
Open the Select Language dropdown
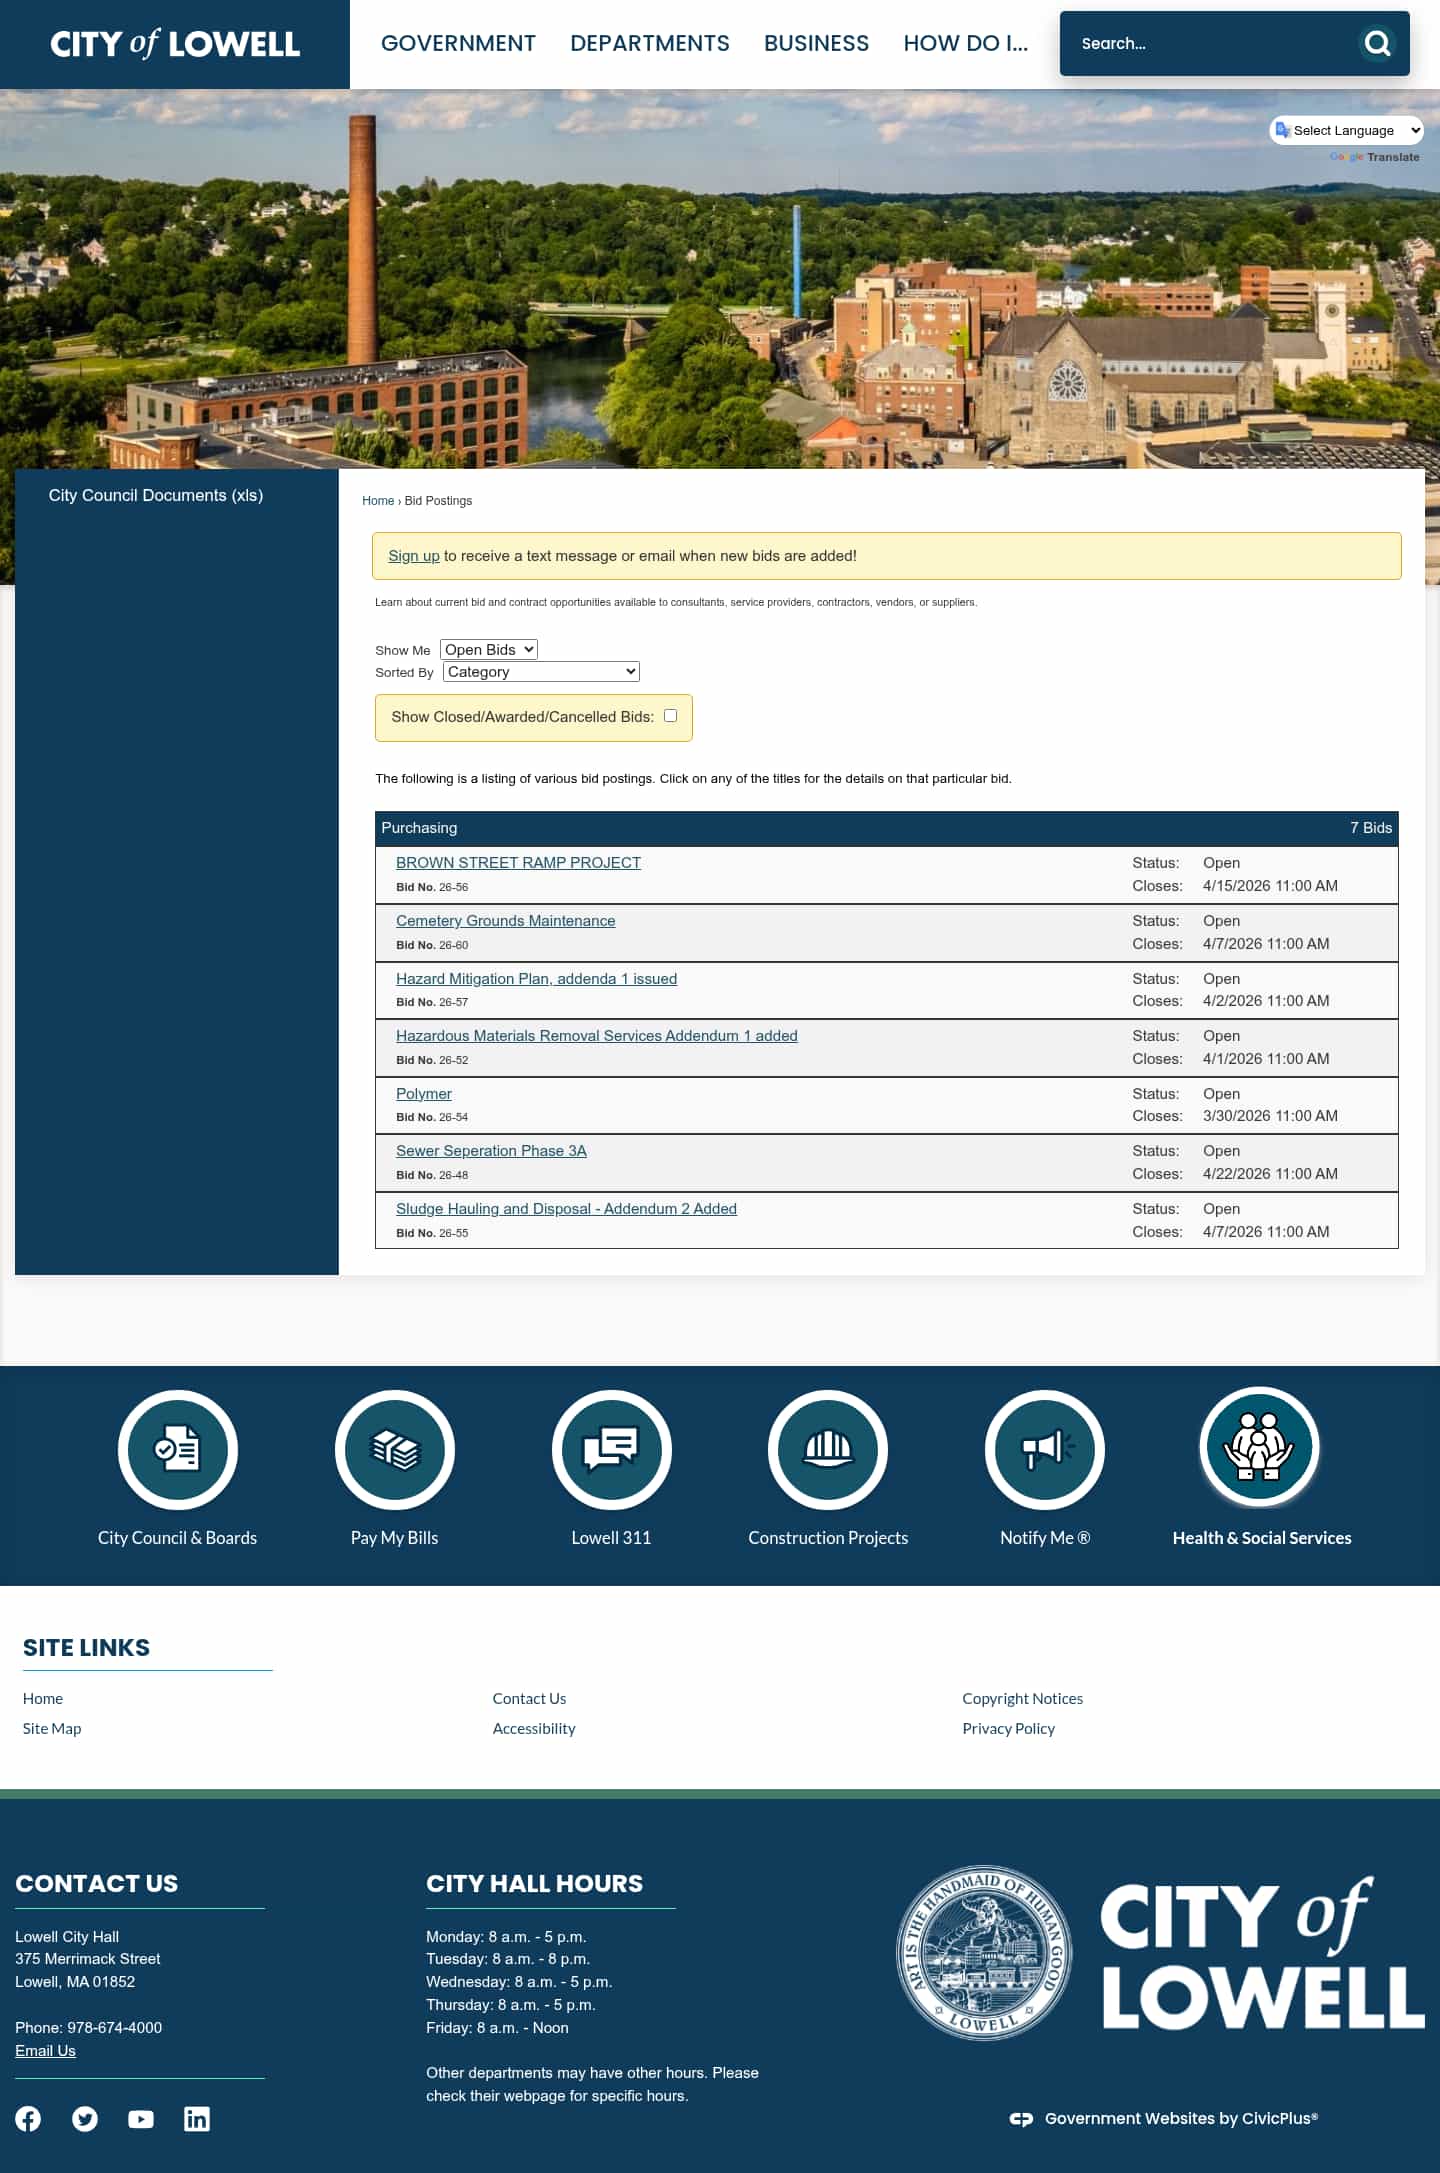click(x=1347, y=130)
